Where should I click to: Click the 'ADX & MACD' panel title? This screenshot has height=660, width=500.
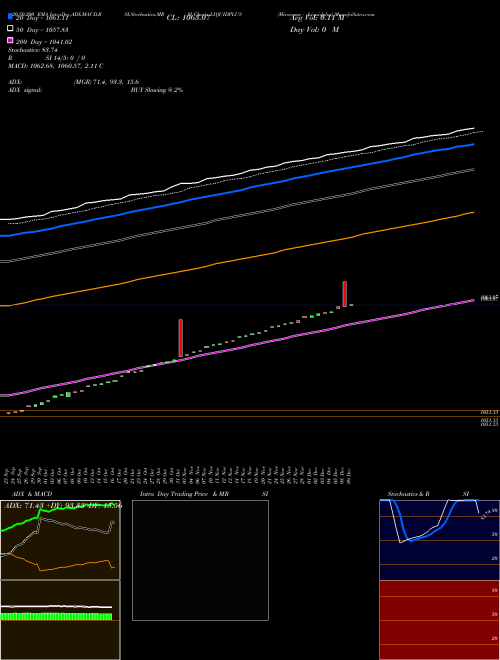pos(32,494)
